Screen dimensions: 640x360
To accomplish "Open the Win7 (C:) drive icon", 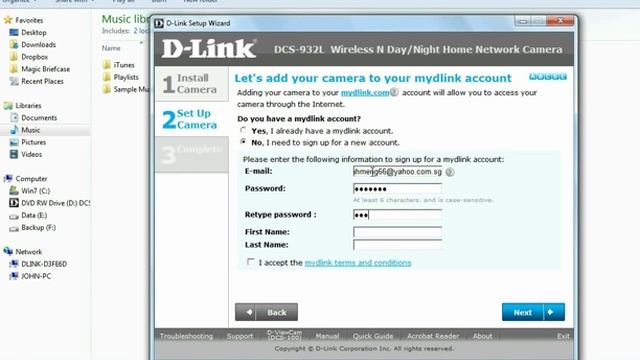I will (14, 191).
